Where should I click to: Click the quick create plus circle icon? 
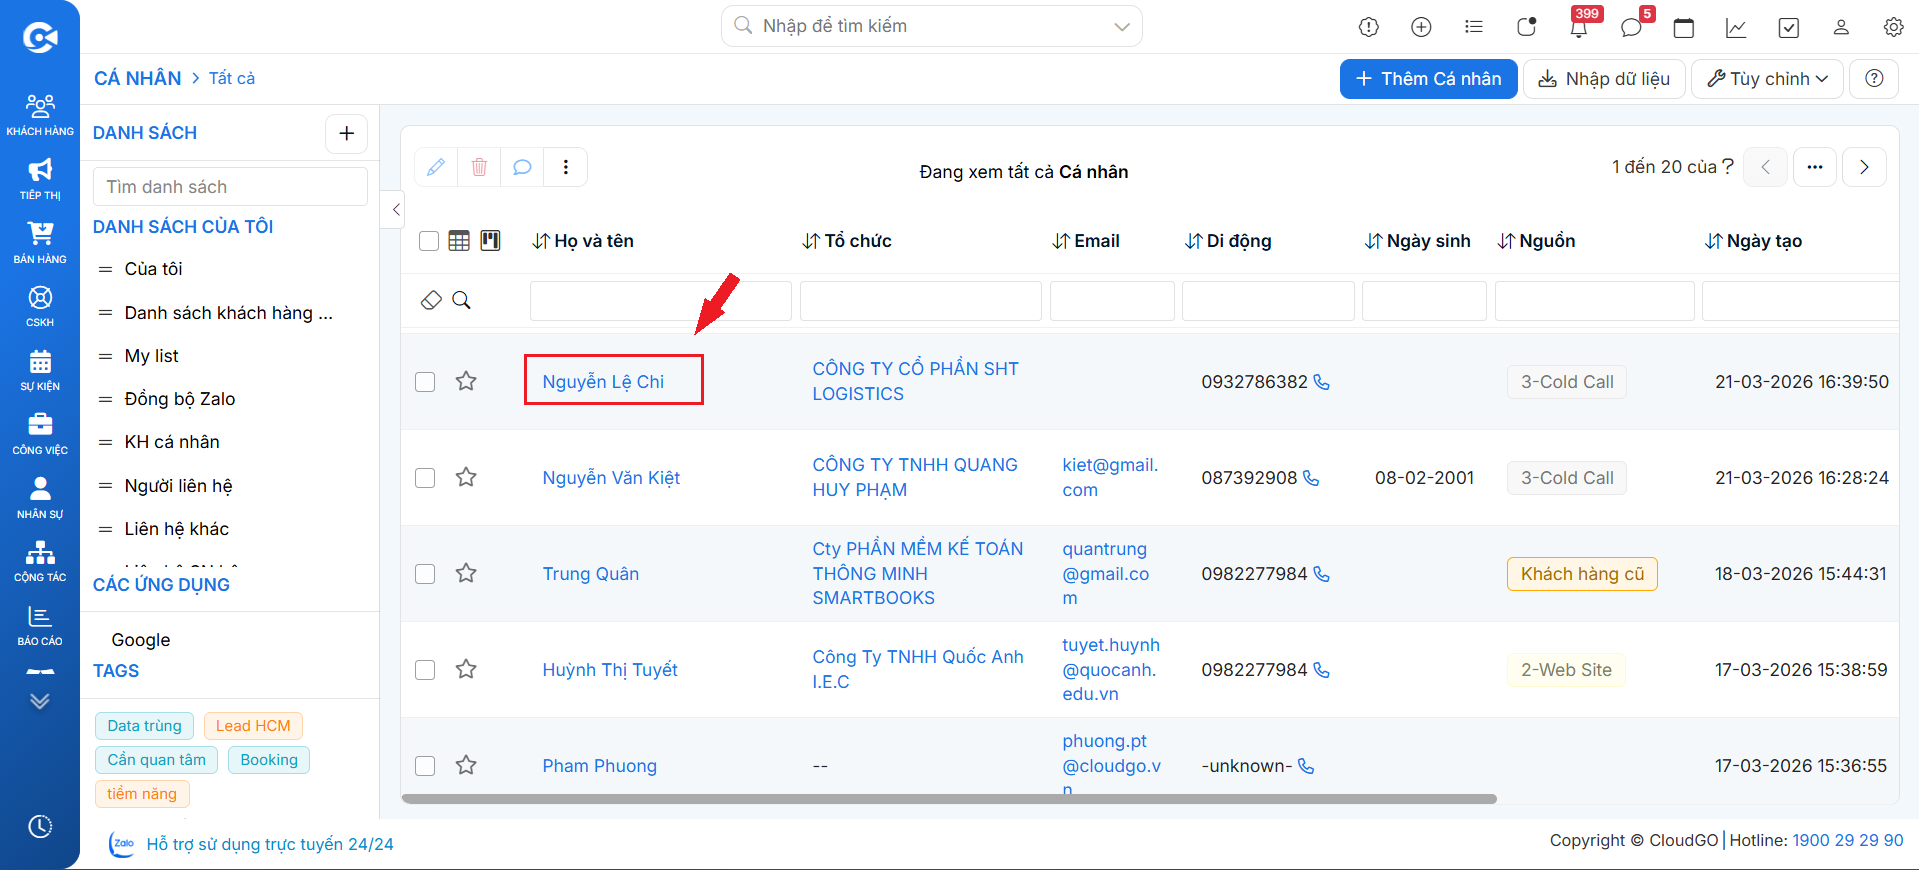(1421, 27)
